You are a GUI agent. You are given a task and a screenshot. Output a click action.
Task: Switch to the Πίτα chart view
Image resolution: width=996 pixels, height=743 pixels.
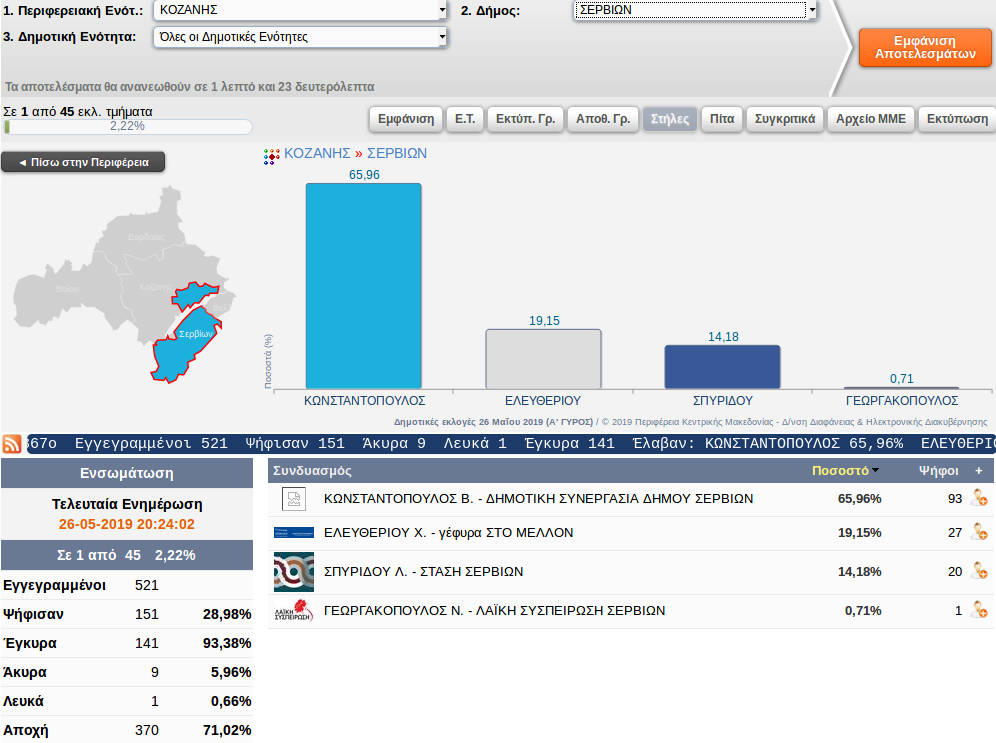[x=722, y=119]
